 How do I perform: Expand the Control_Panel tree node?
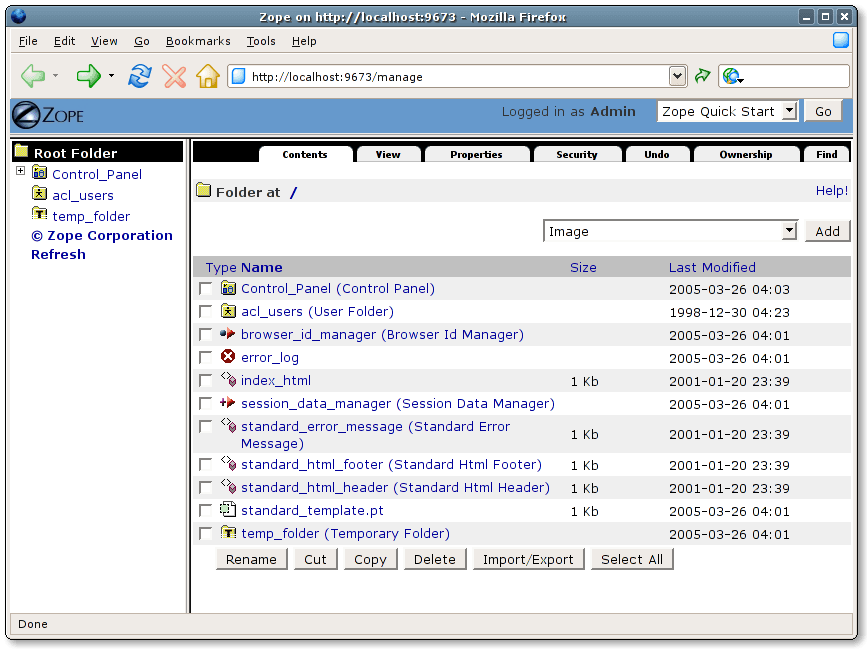[20, 172]
